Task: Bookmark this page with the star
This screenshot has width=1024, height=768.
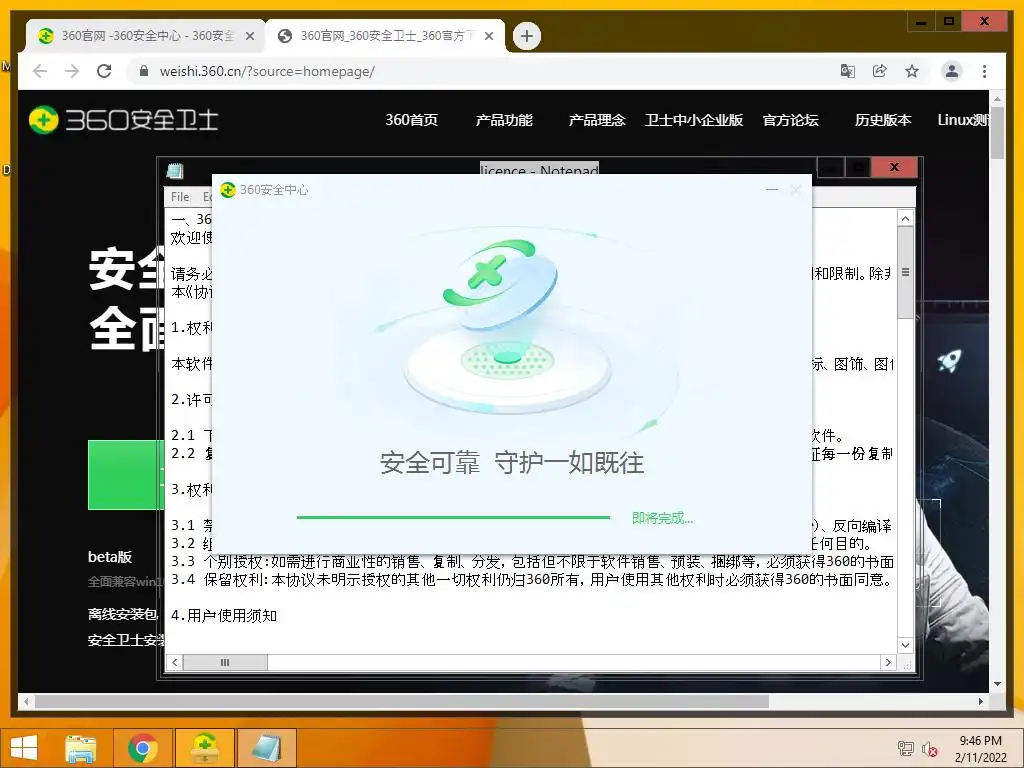Action: click(912, 71)
